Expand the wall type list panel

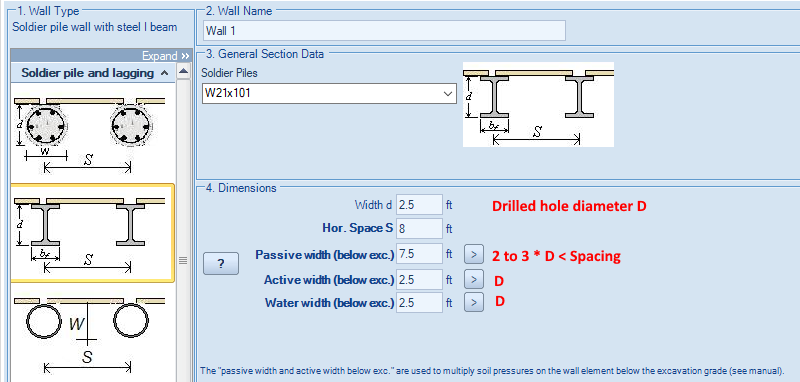coord(166,56)
